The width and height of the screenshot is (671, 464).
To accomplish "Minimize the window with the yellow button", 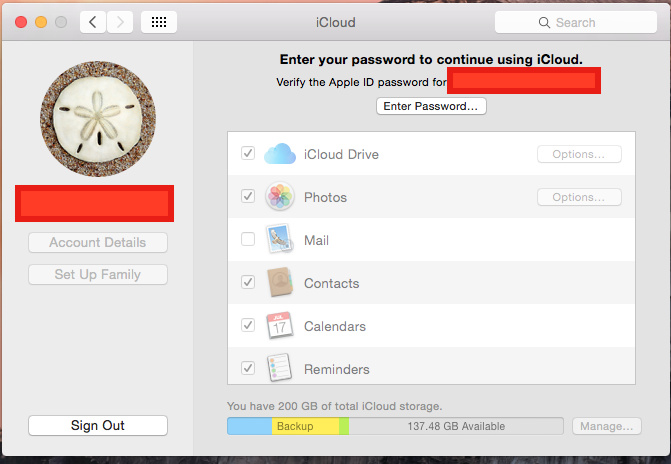I will tap(41, 22).
